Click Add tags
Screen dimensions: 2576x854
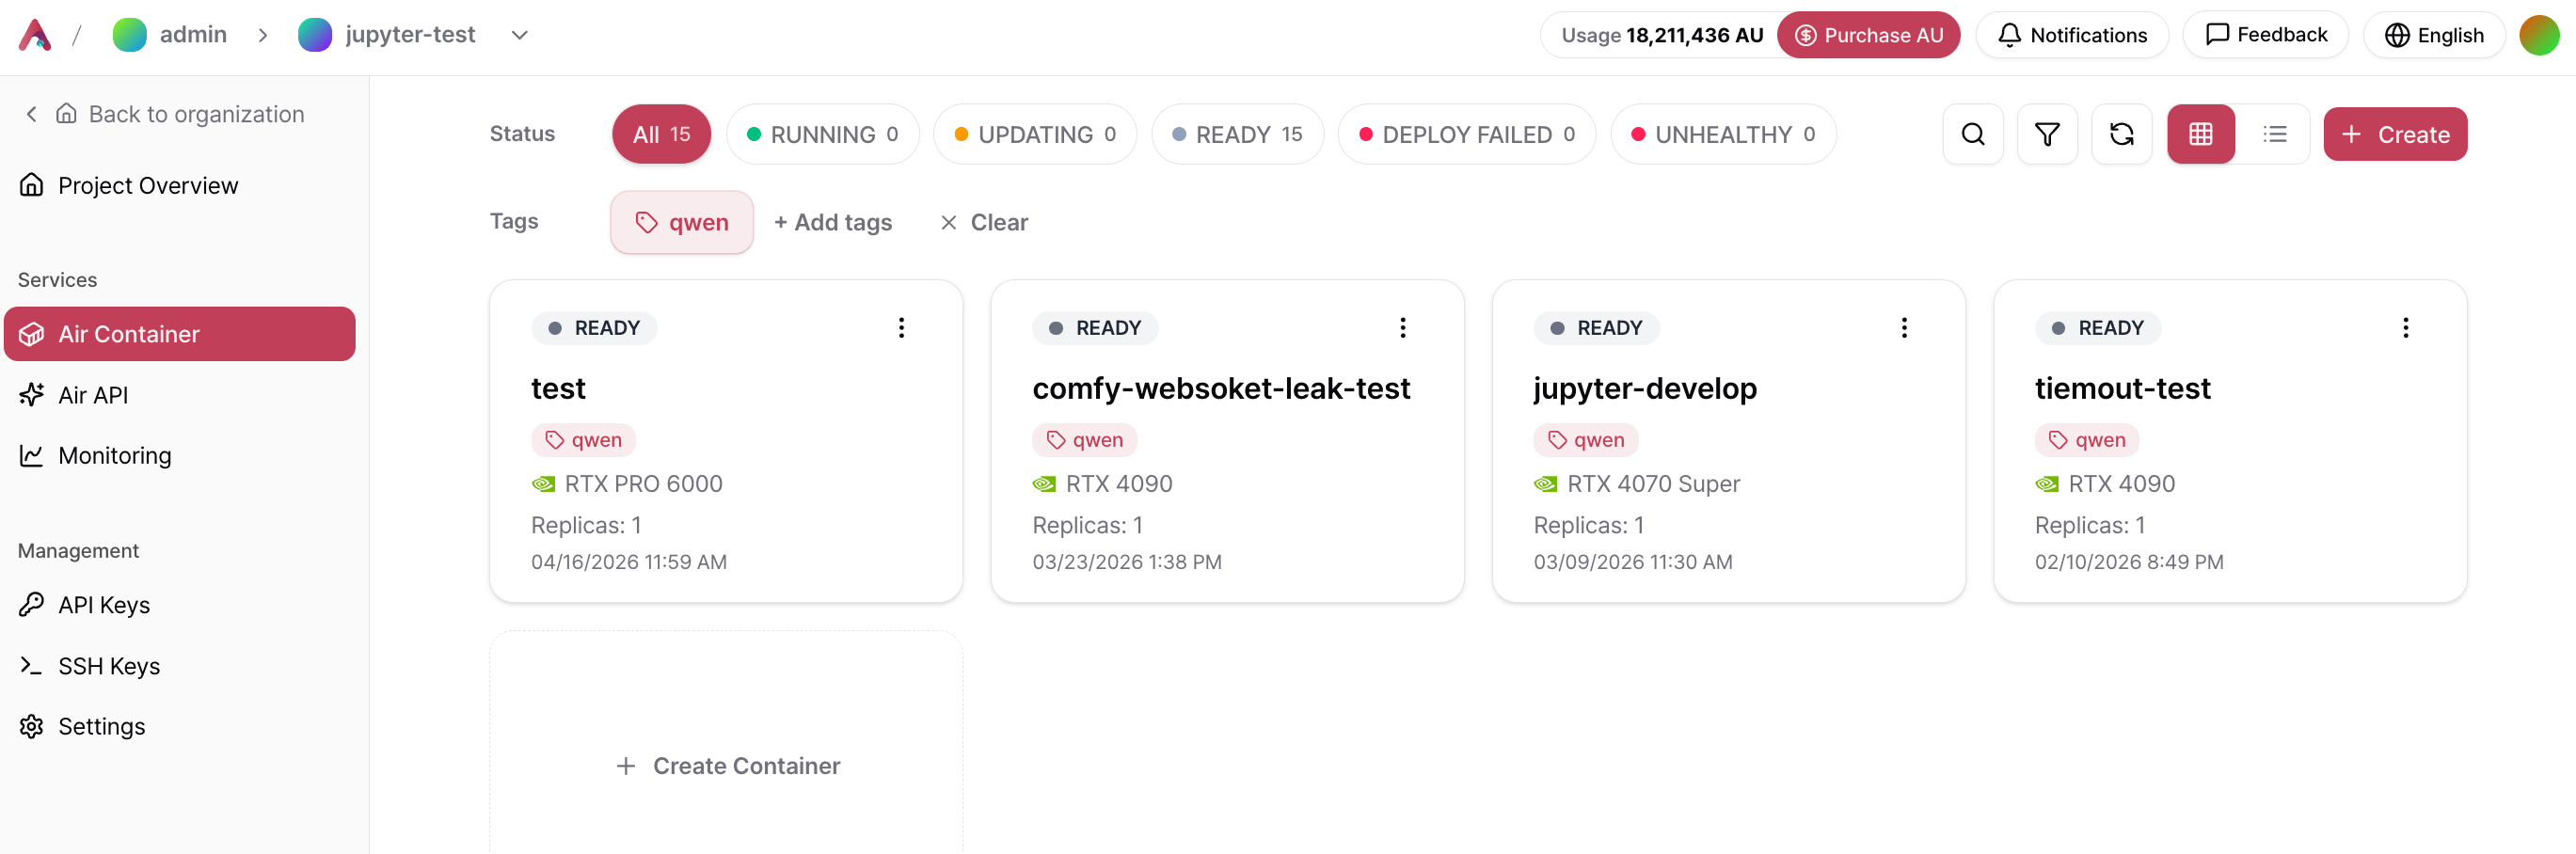click(832, 222)
